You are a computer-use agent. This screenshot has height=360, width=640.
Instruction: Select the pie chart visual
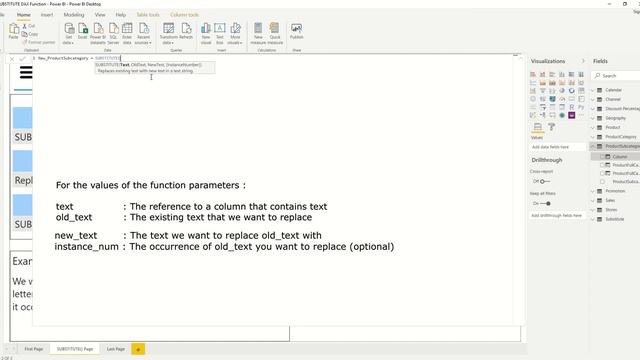(x=562, y=91)
